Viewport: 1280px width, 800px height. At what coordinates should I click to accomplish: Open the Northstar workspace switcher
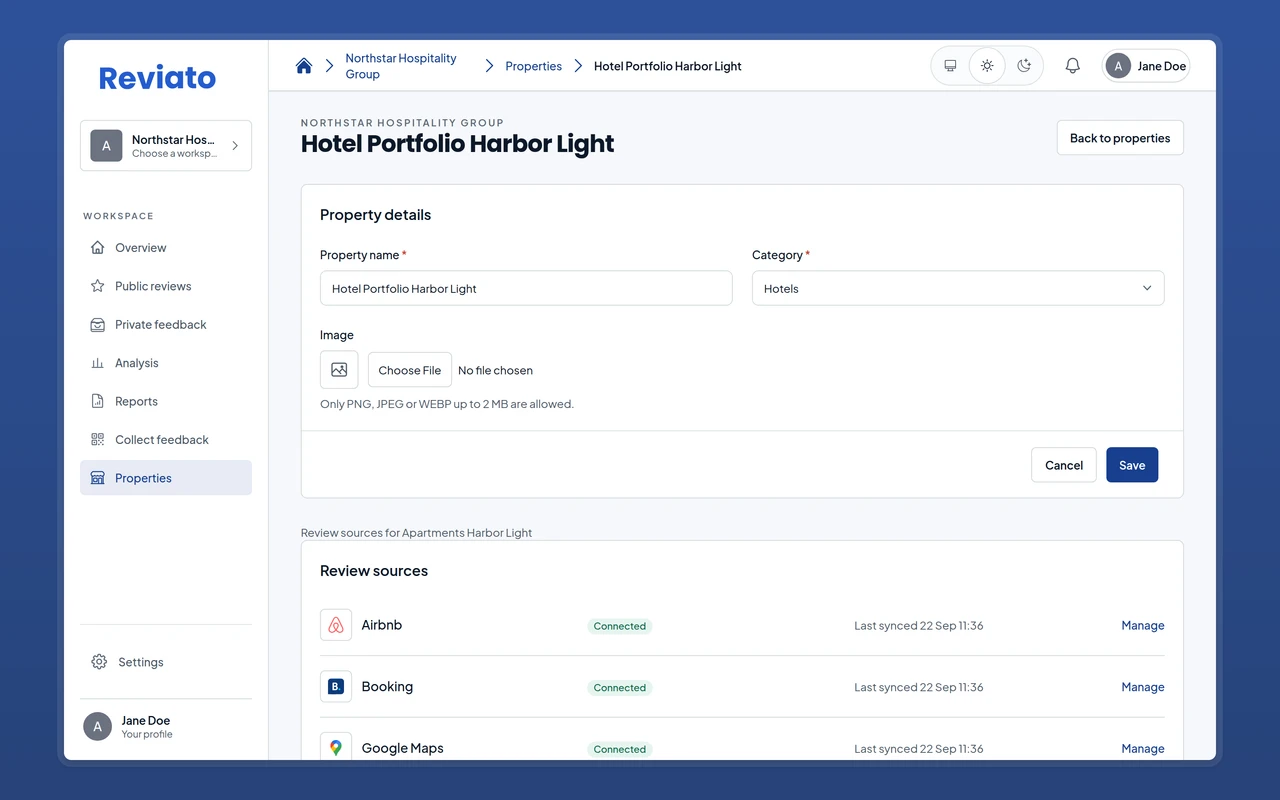(166, 146)
